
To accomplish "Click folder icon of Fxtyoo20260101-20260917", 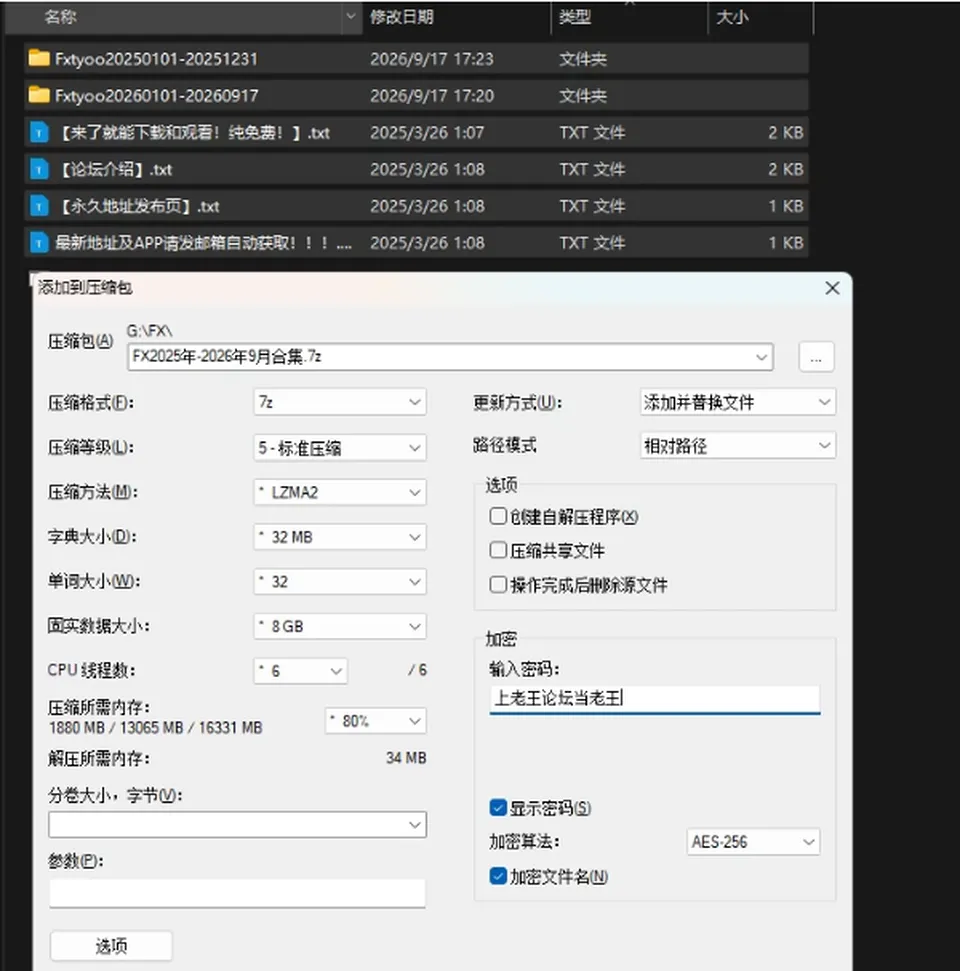I will [x=39, y=95].
